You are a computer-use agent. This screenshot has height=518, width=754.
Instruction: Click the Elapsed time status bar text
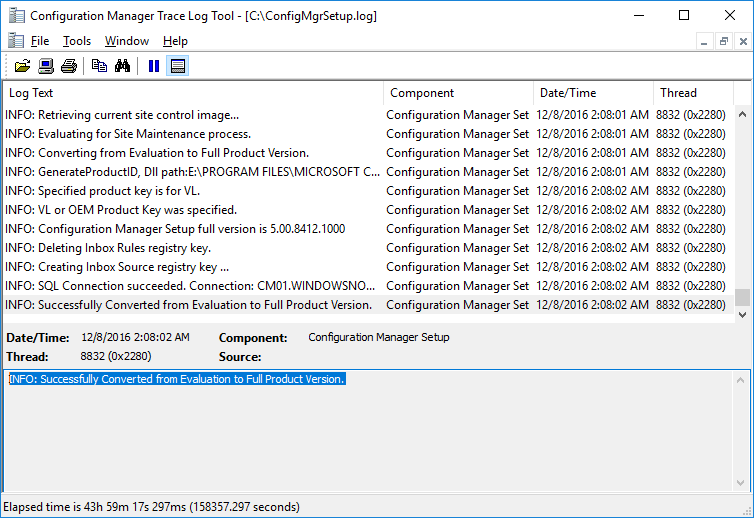[x=151, y=507]
